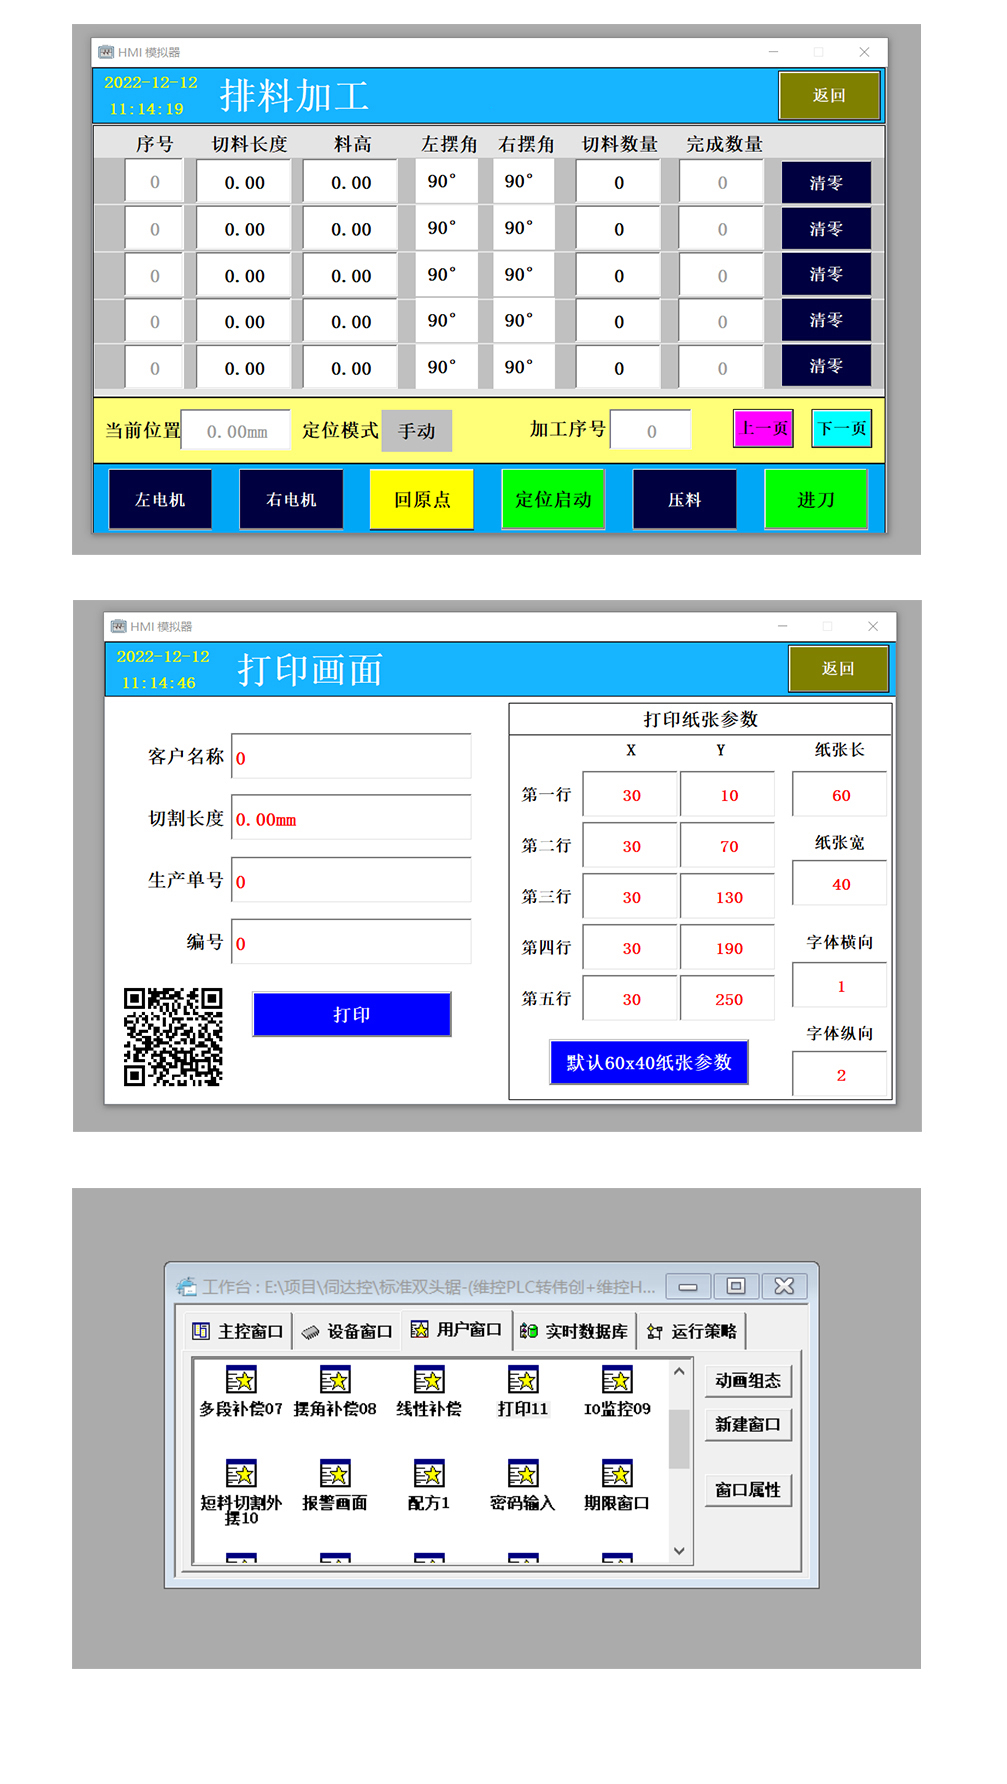Toggle the 左电机 motor button
Image resolution: width=1007 pixels, height=1784 pixels.
click(x=160, y=499)
